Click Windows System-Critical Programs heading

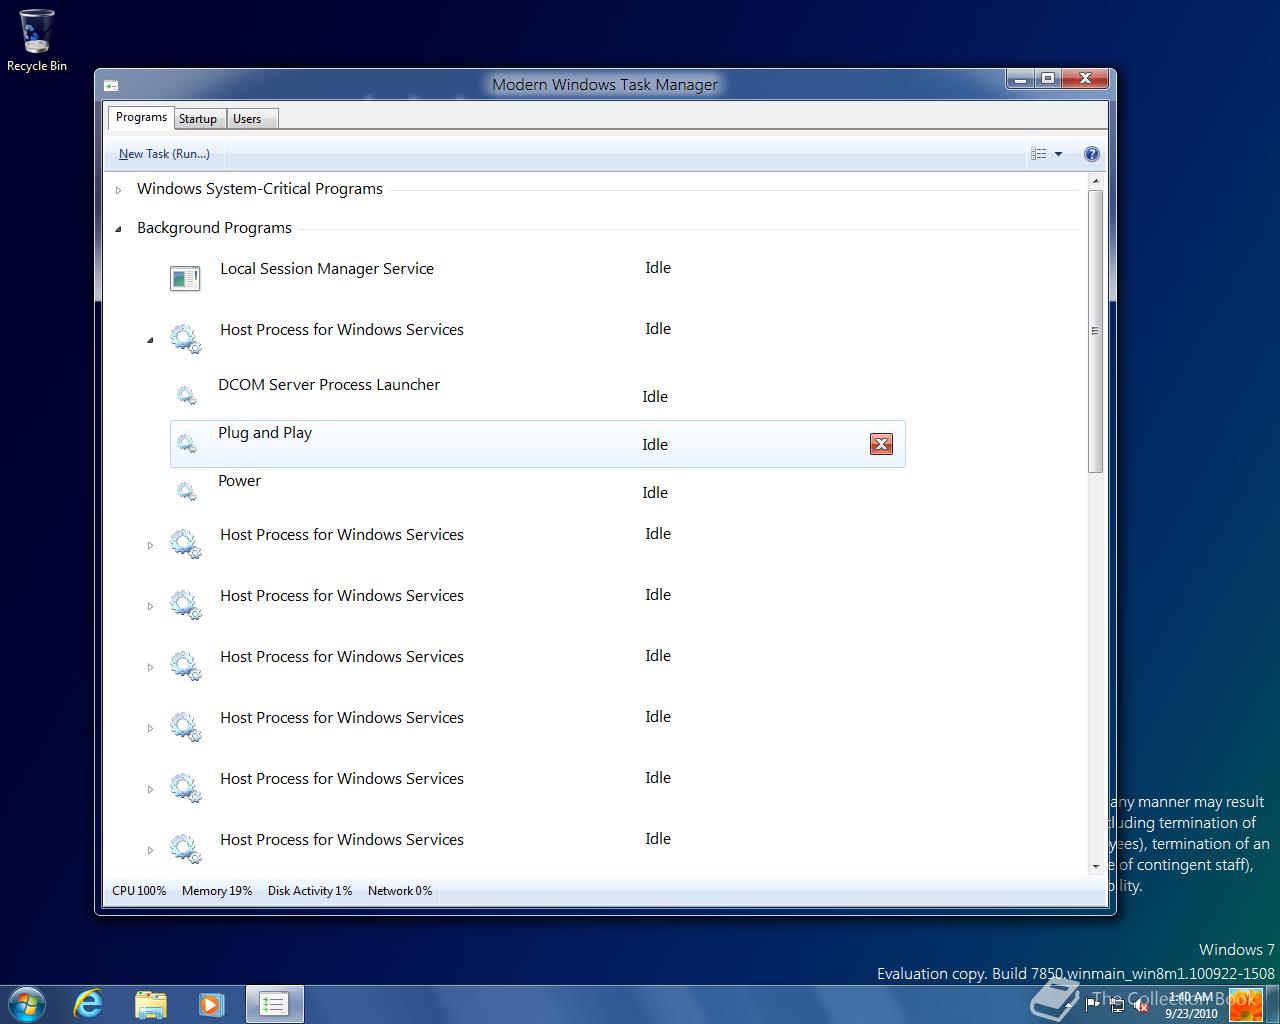(x=260, y=189)
